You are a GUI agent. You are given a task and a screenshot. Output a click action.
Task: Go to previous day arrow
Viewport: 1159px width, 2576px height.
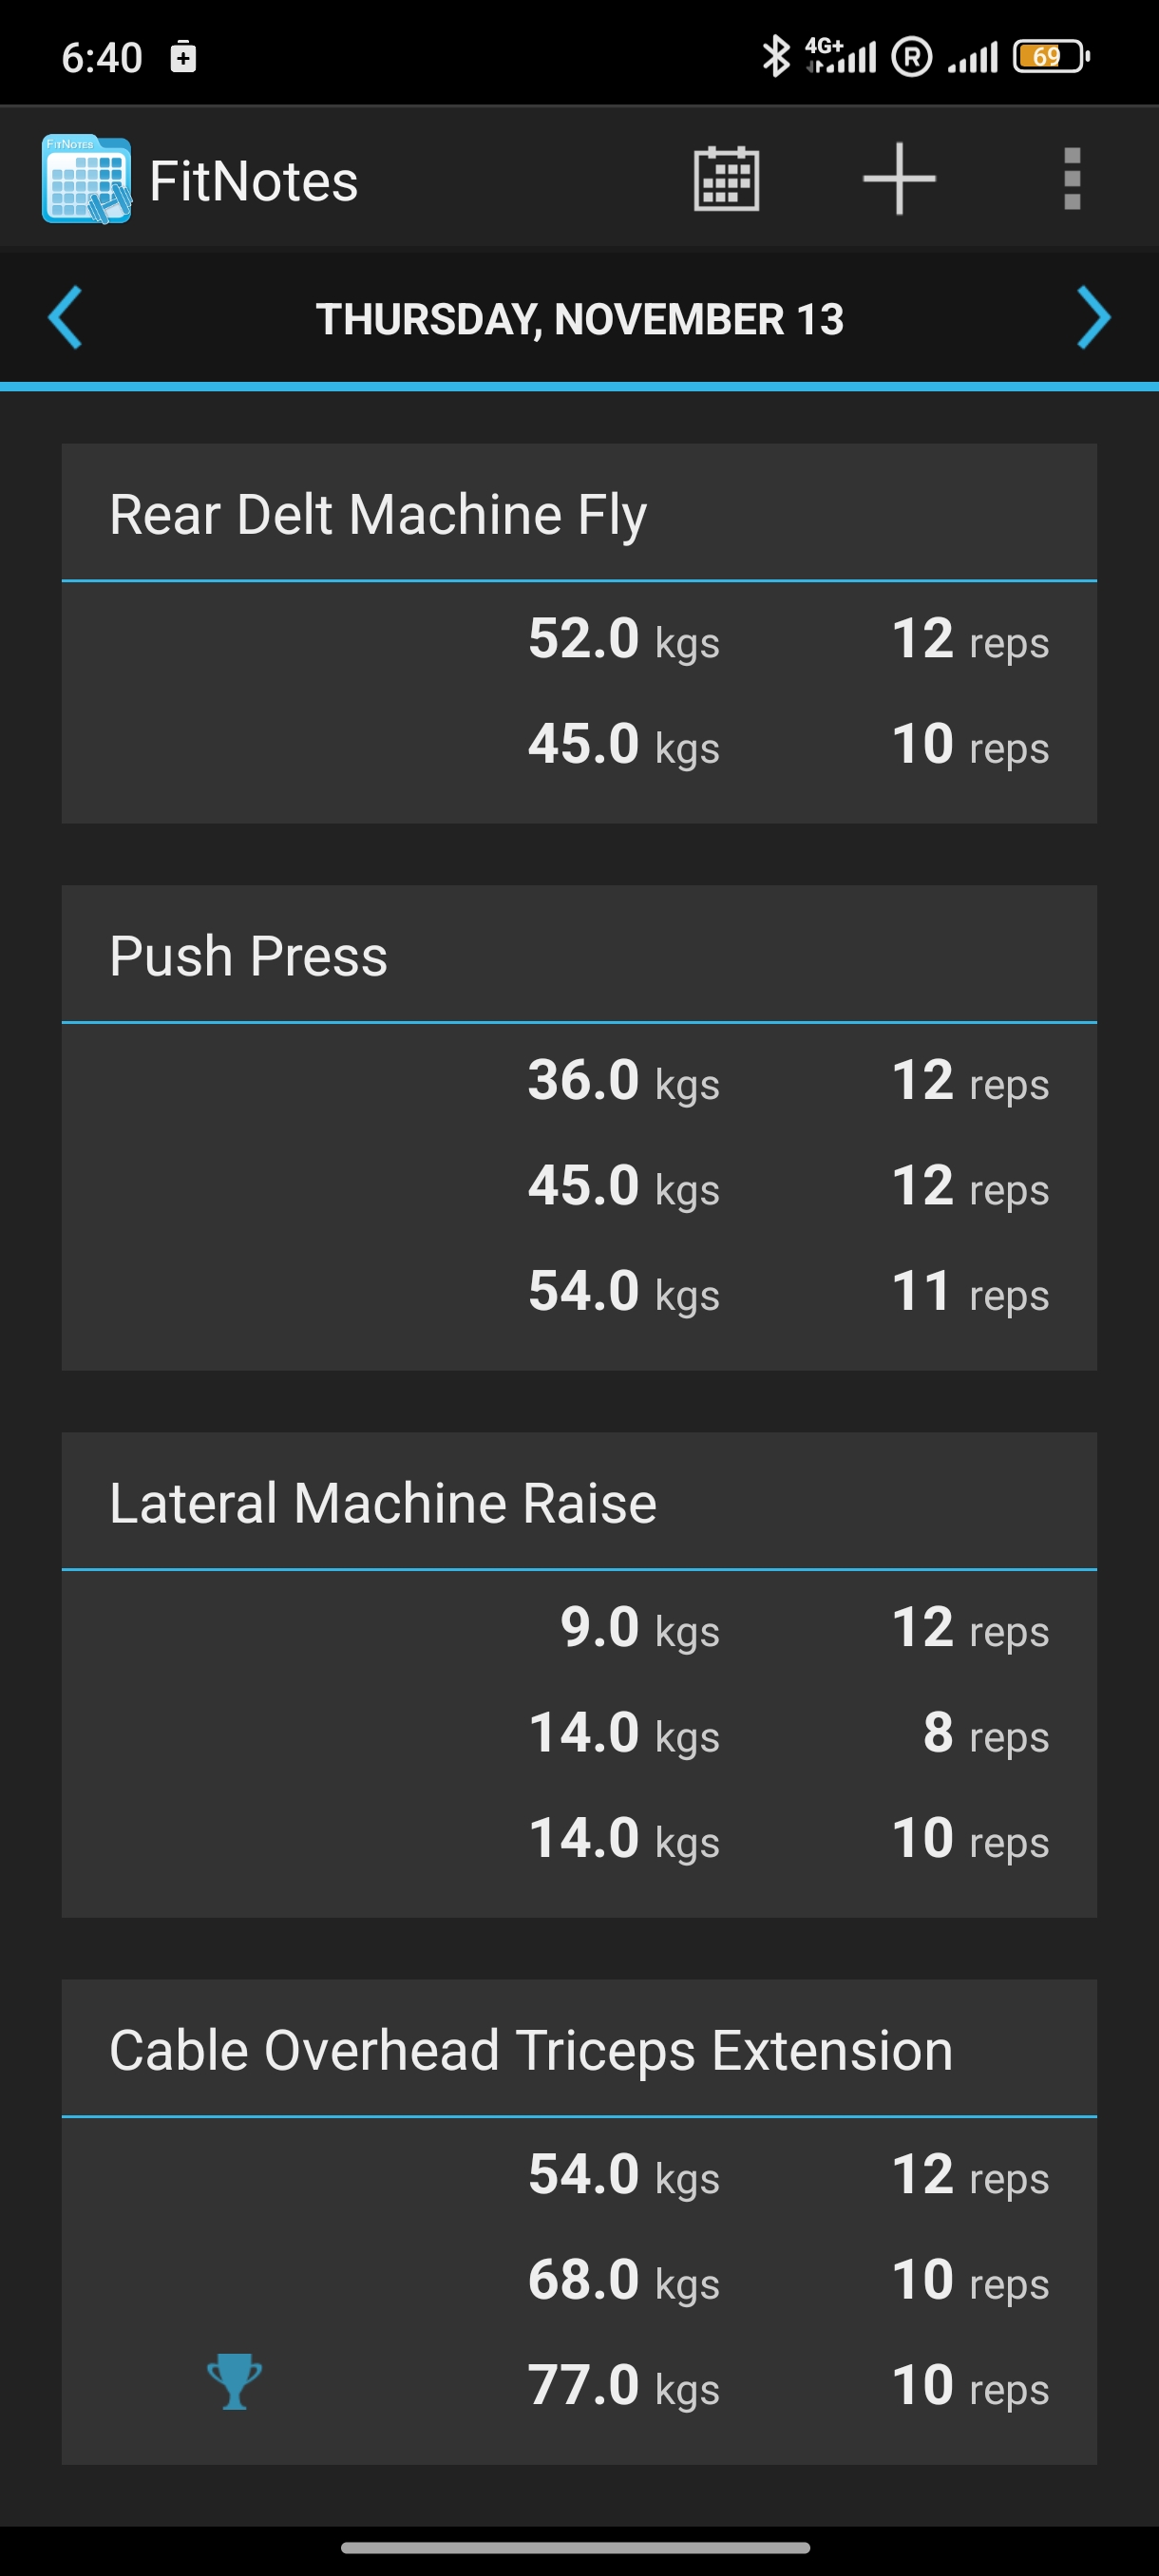pyautogui.click(x=65, y=318)
